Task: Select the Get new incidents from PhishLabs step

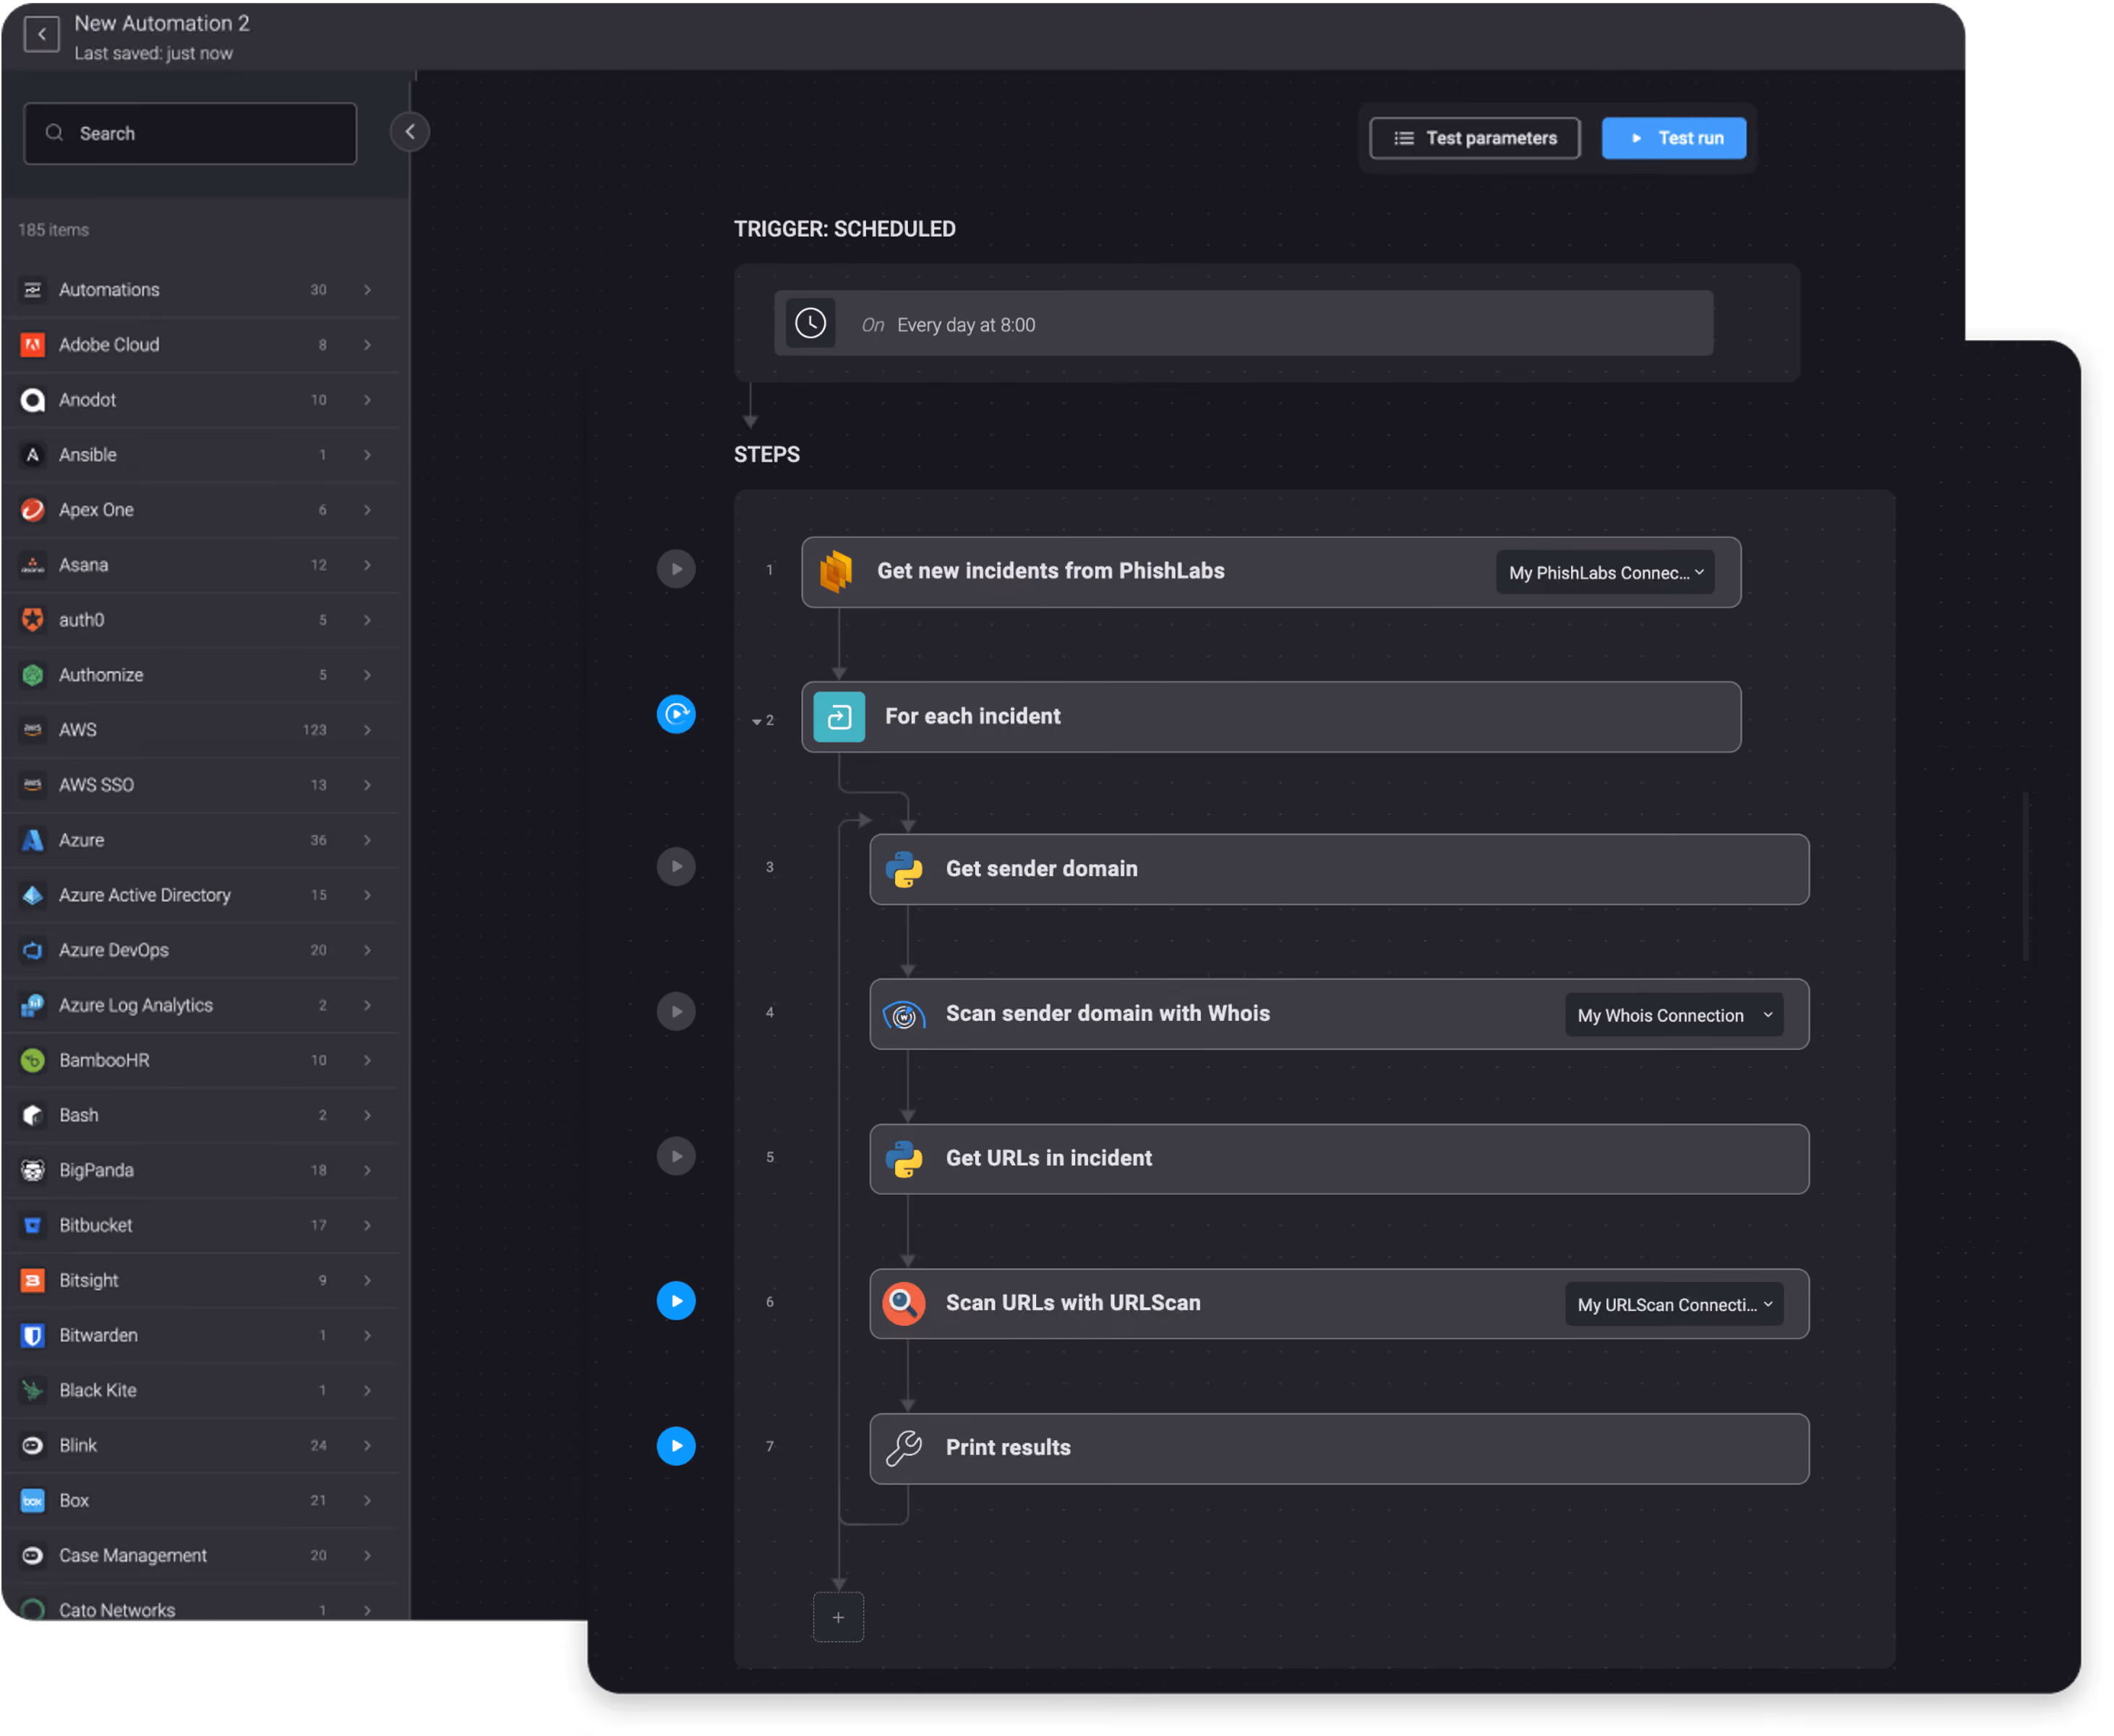Action: [x=1271, y=572]
